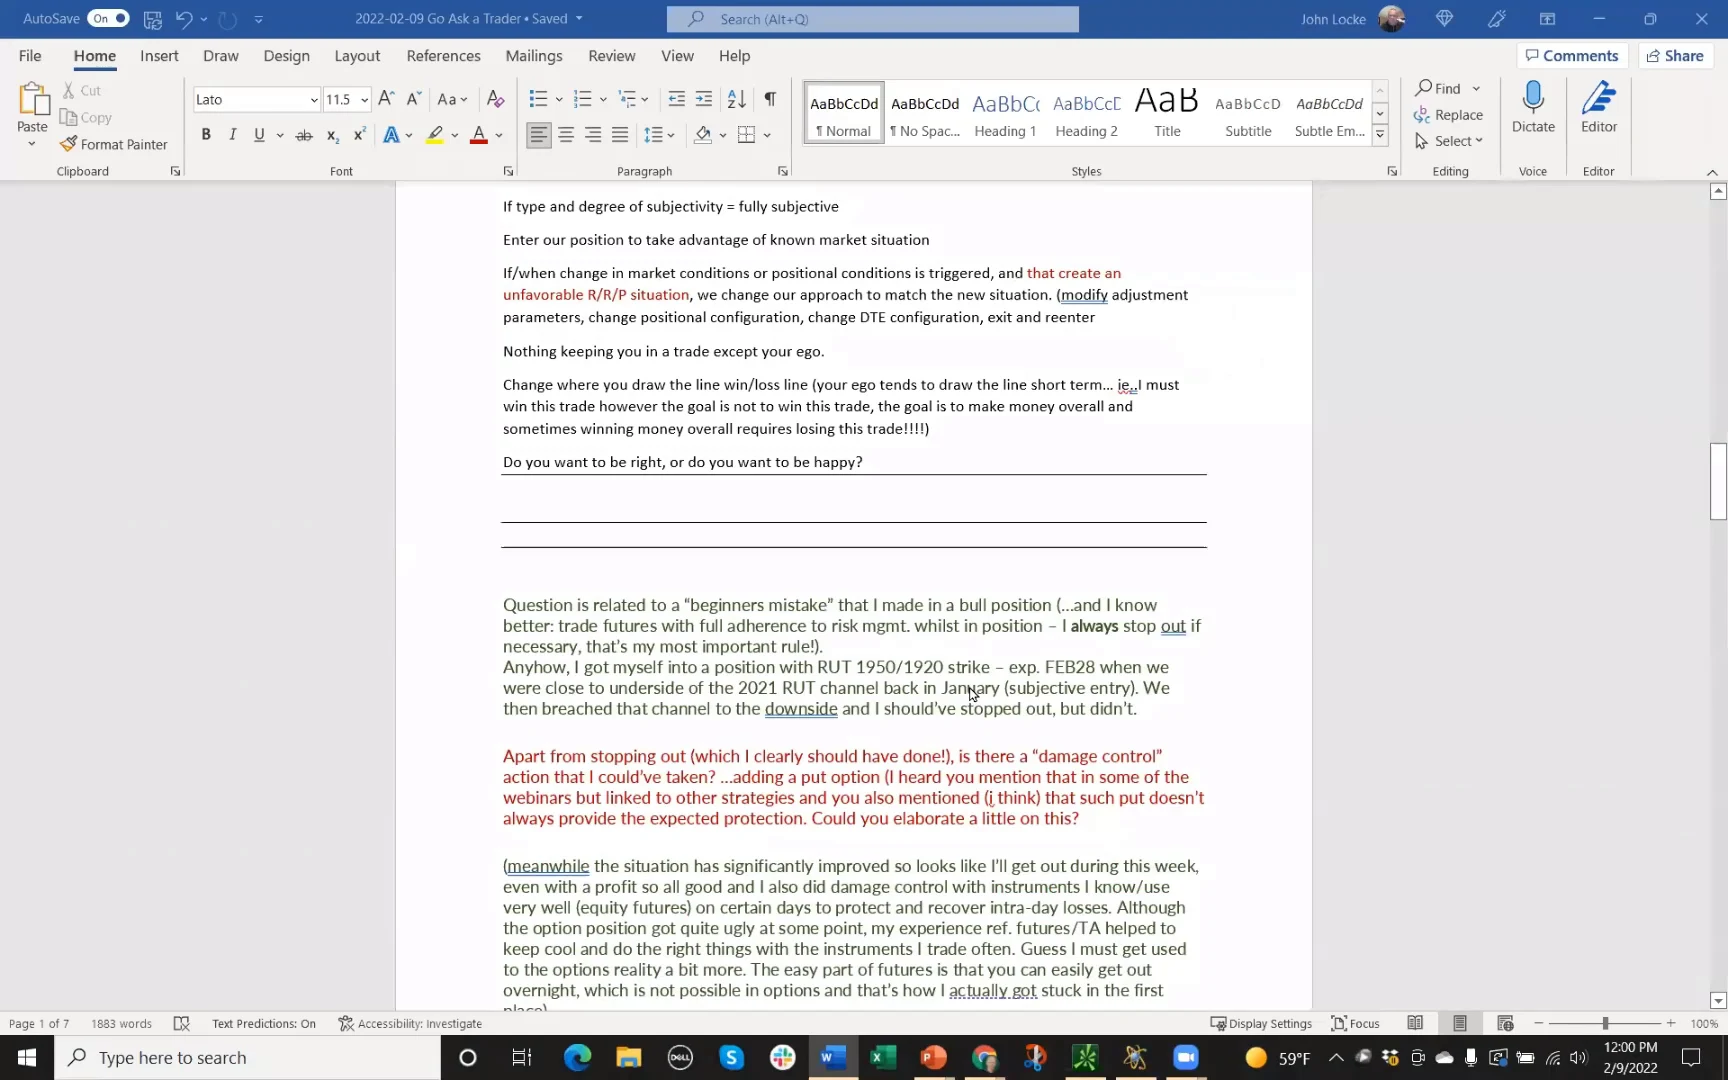Apply Heading 1 style

pos(1005,113)
